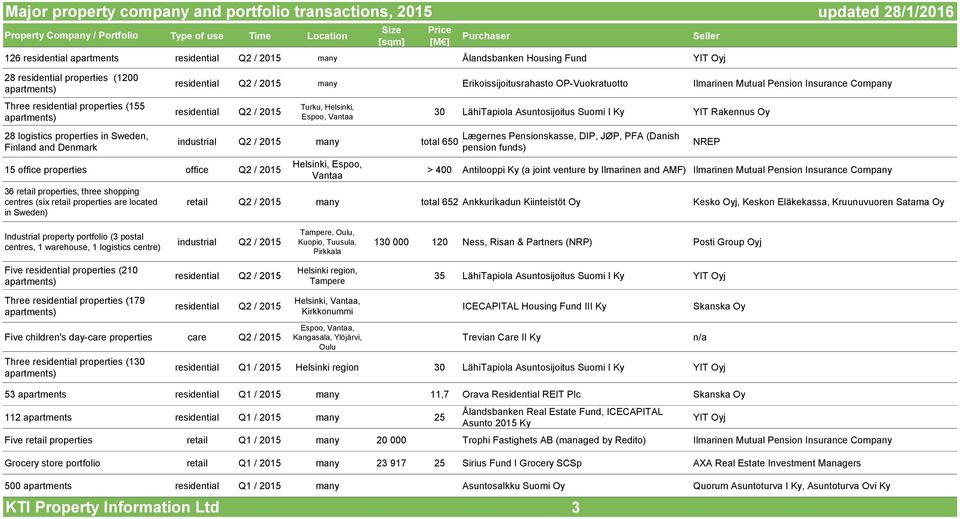Click purchaser 'Asuntosalkku Suomi Oy'
Image resolution: width=960 pixels, height=519 pixels.
pos(514,486)
